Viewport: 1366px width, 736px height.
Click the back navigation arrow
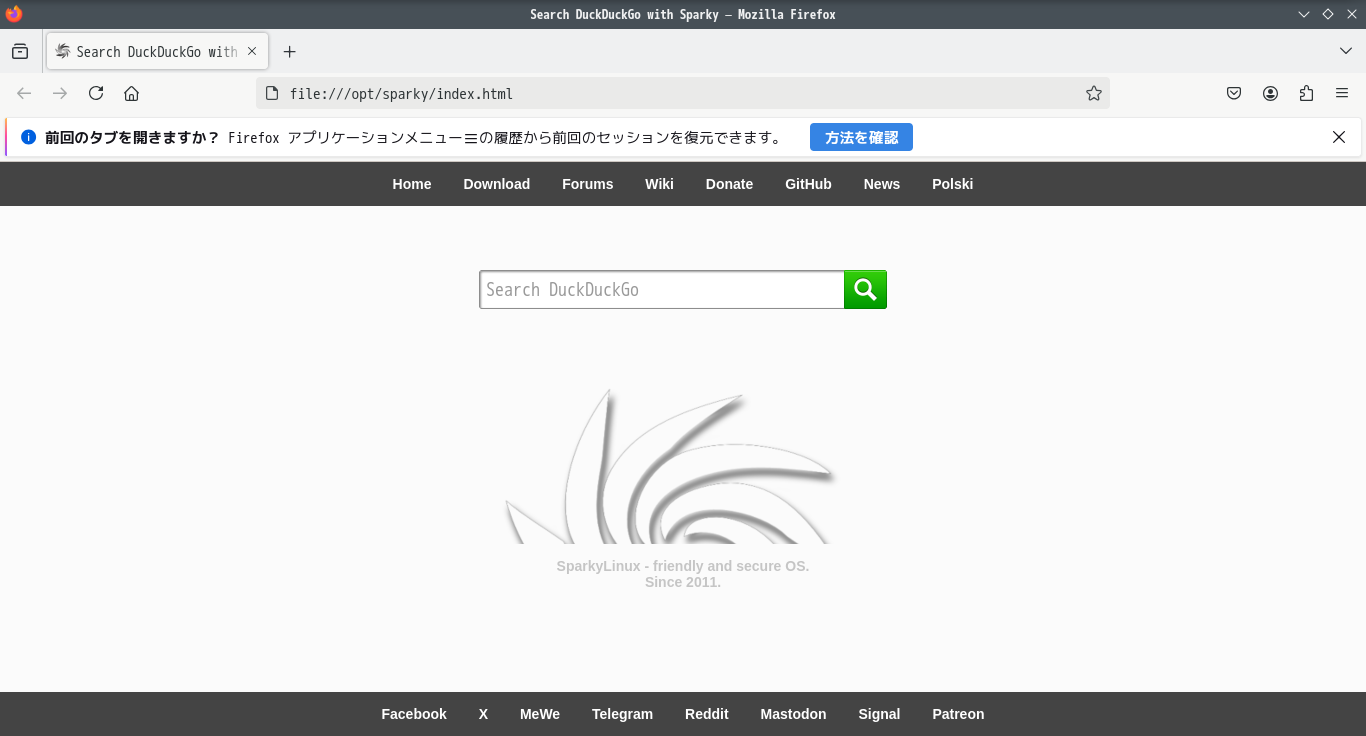click(24, 93)
